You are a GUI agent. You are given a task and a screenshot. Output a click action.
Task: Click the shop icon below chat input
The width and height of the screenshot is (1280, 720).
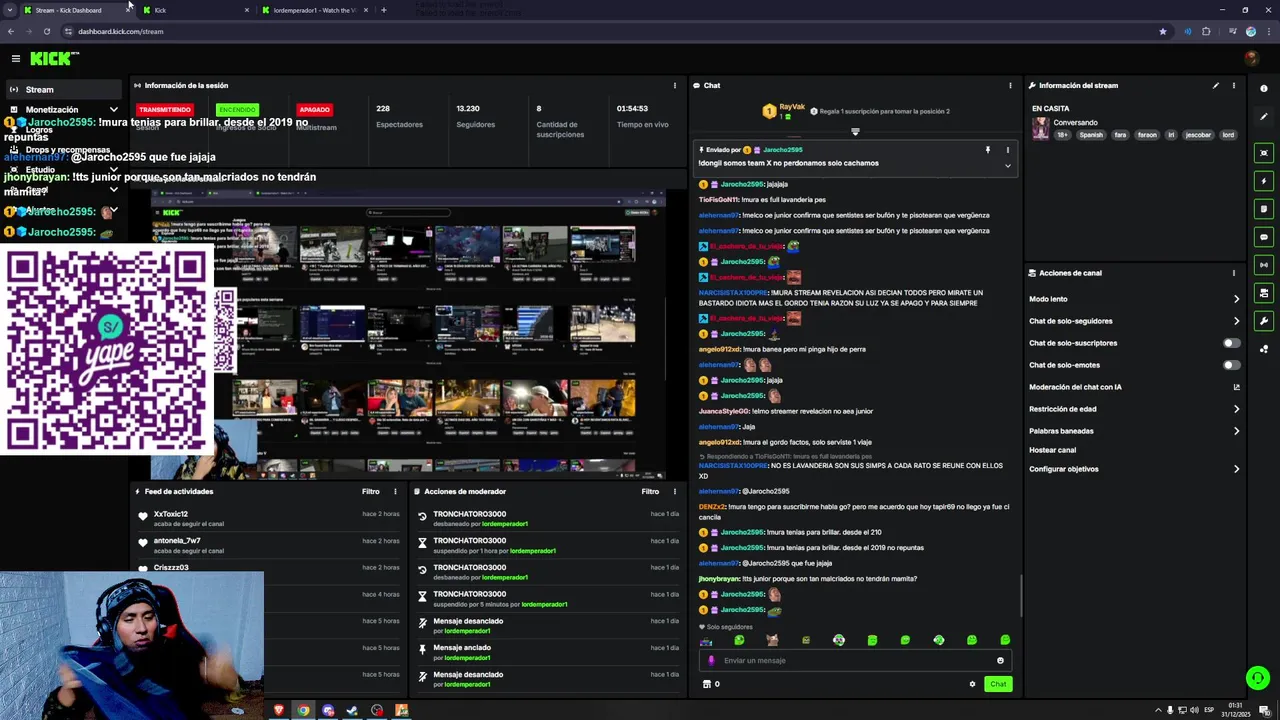[x=707, y=684]
